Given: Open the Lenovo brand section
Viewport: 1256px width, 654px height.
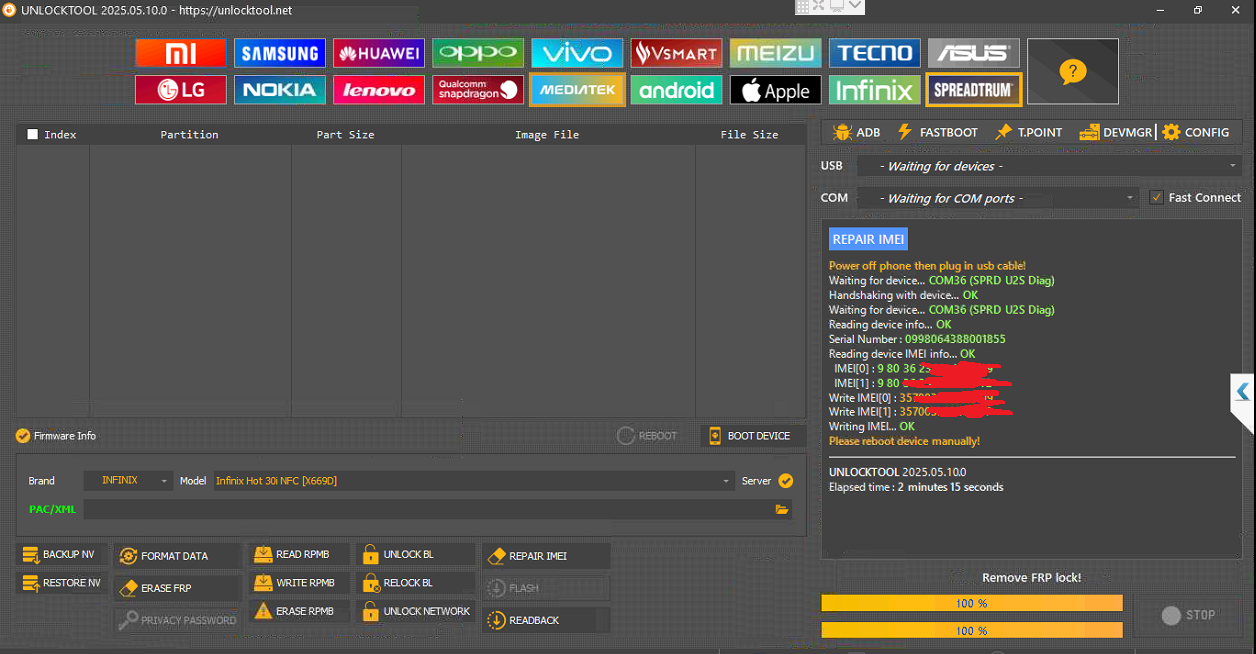Looking at the screenshot, I should click(379, 90).
